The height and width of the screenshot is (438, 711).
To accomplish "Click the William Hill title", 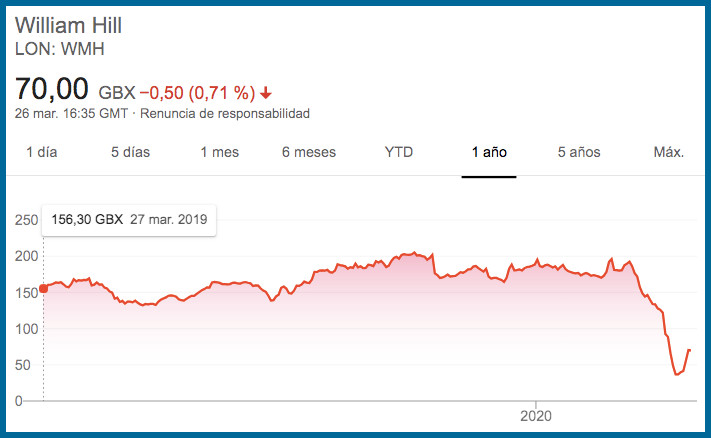I will (x=68, y=25).
